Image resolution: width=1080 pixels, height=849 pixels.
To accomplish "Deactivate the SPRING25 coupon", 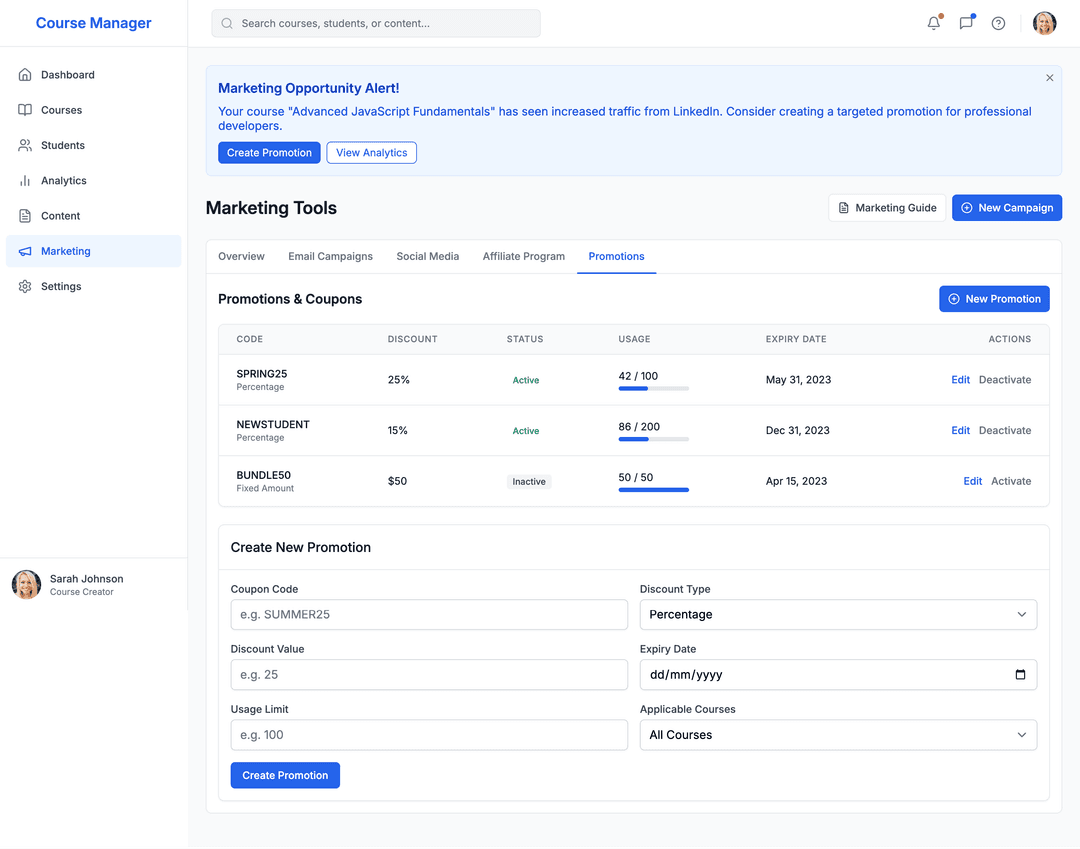I will 1004,380.
